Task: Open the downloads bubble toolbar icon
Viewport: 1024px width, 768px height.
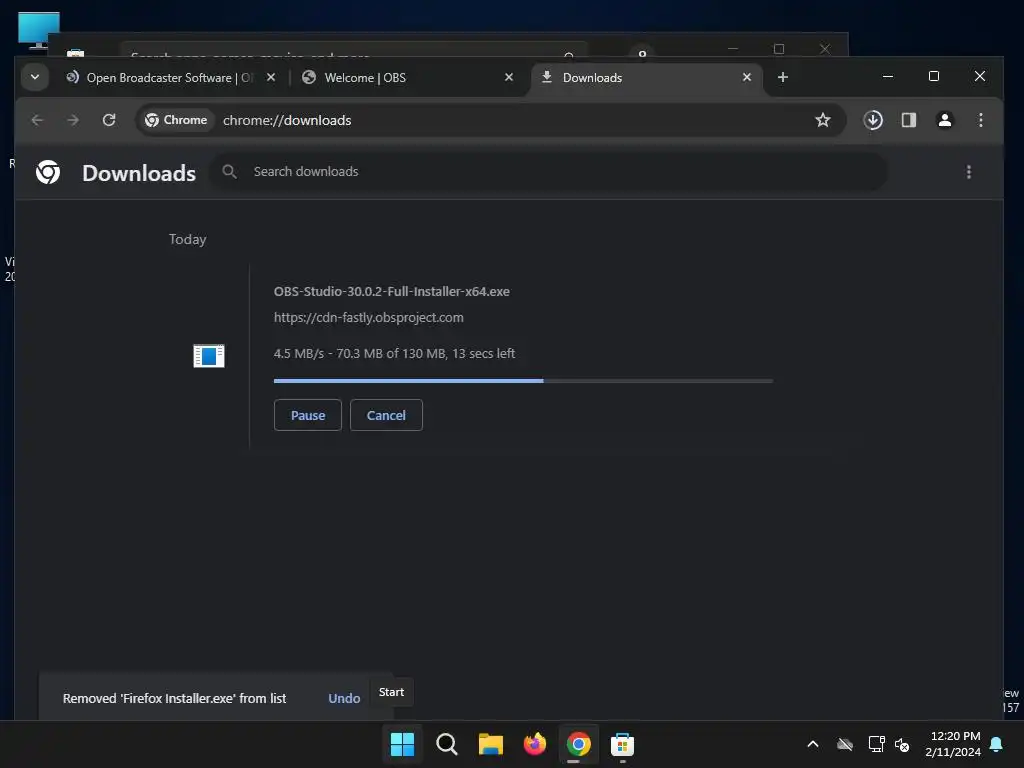Action: pos(873,120)
